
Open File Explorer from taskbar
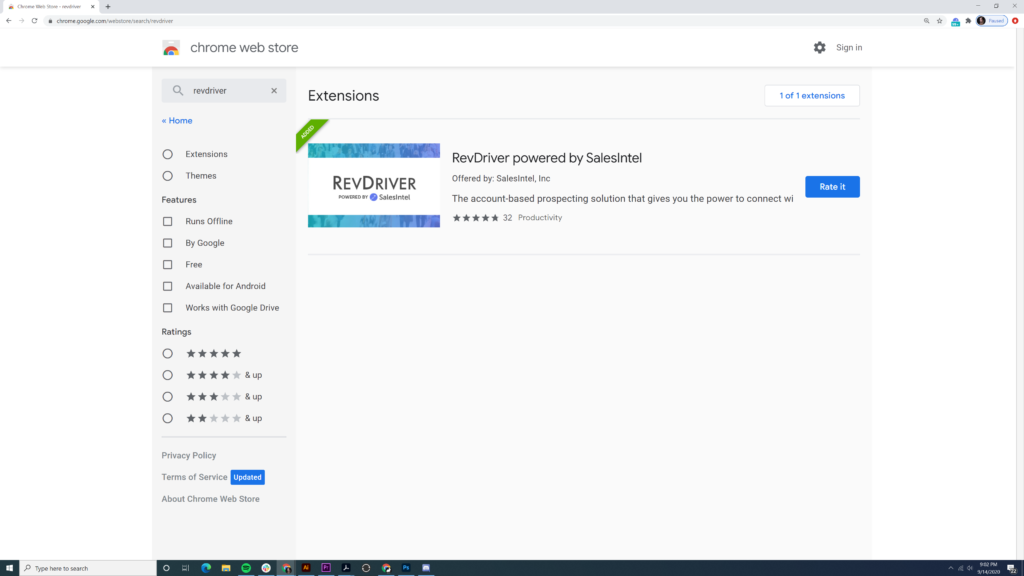(226, 568)
